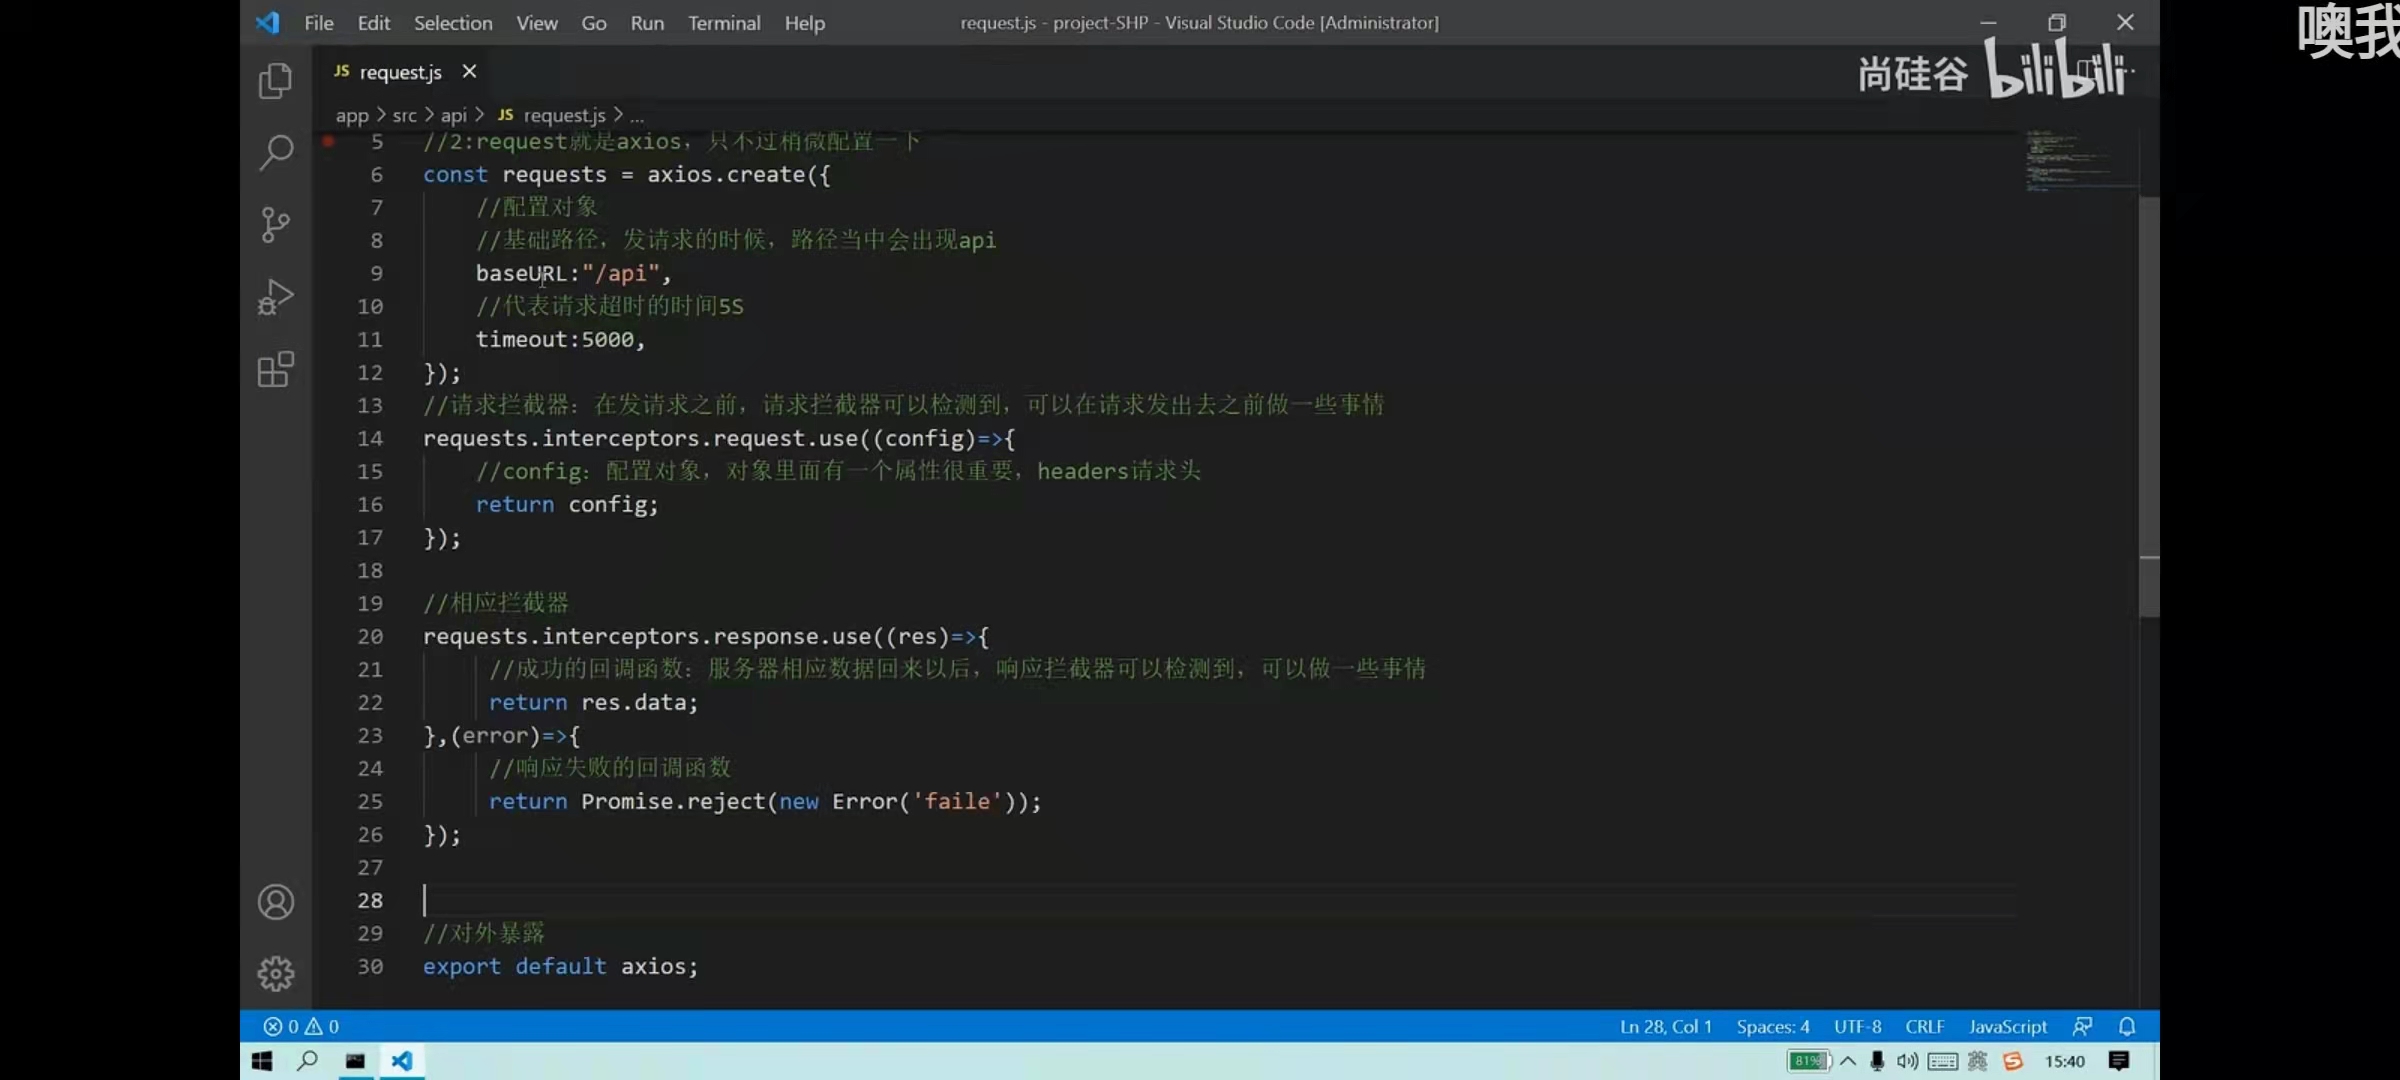The width and height of the screenshot is (2400, 1080).
Task: Close the request.js editor tab
Action: pyautogui.click(x=469, y=72)
